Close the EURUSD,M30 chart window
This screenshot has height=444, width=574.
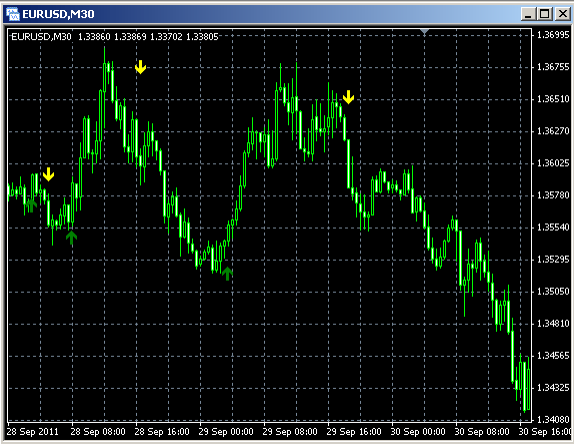click(x=562, y=14)
